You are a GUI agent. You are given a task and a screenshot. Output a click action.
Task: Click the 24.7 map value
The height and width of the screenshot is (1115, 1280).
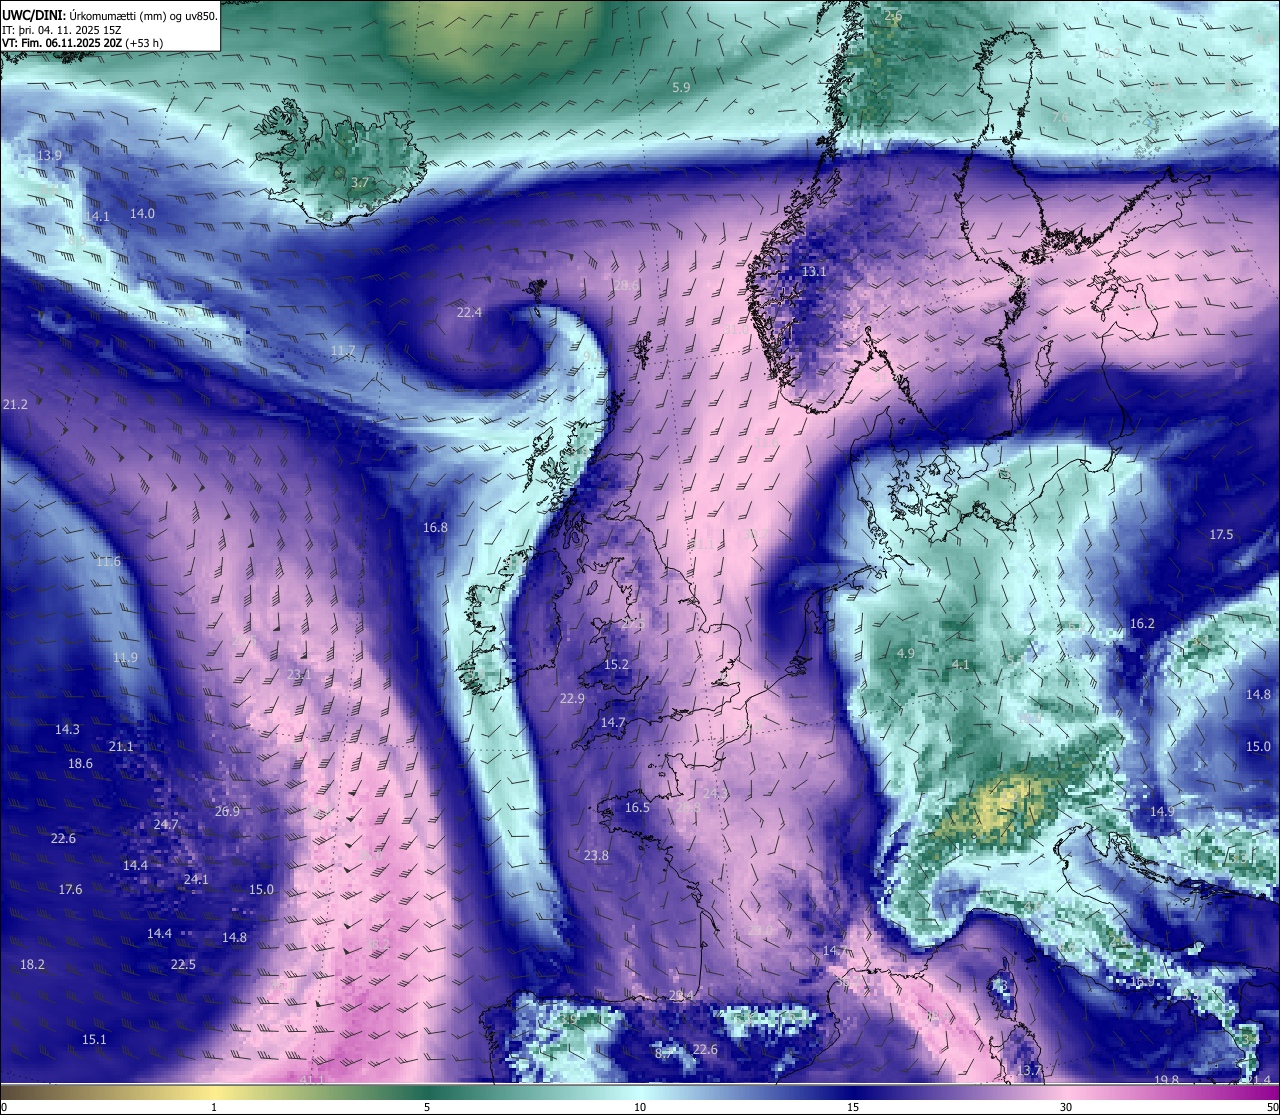pos(166,825)
